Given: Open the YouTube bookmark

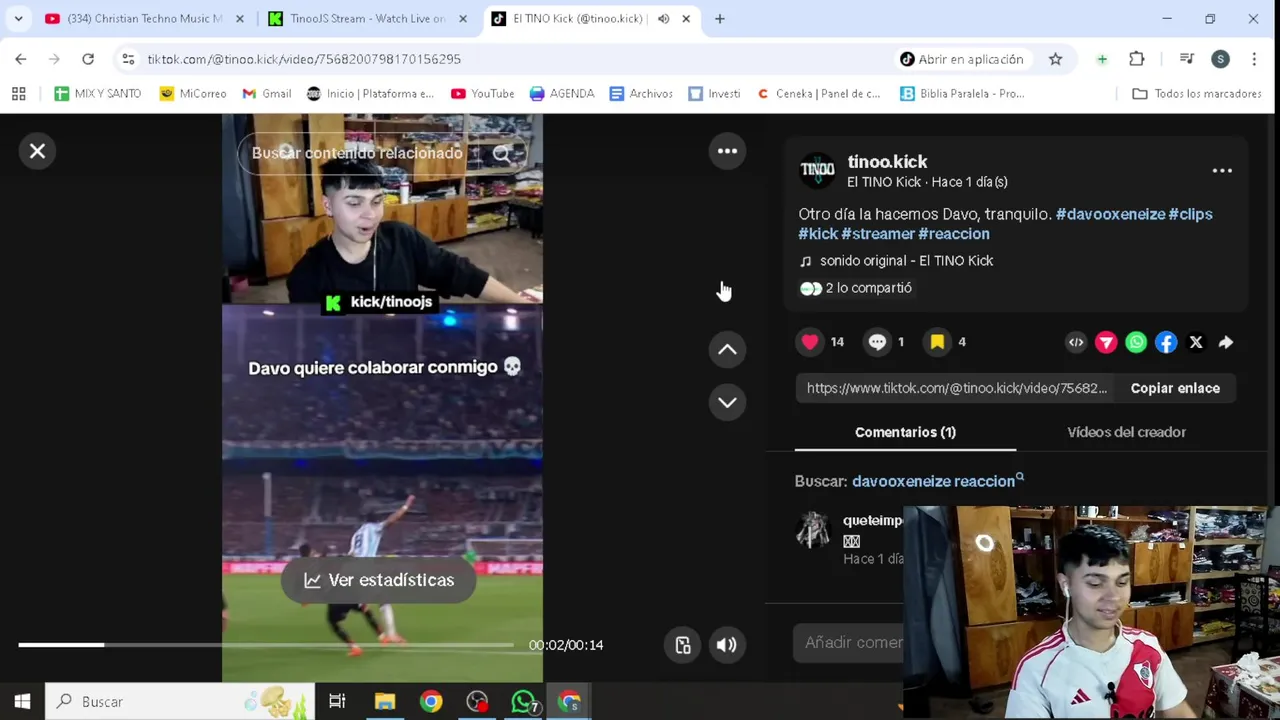Looking at the screenshot, I should pos(482,94).
